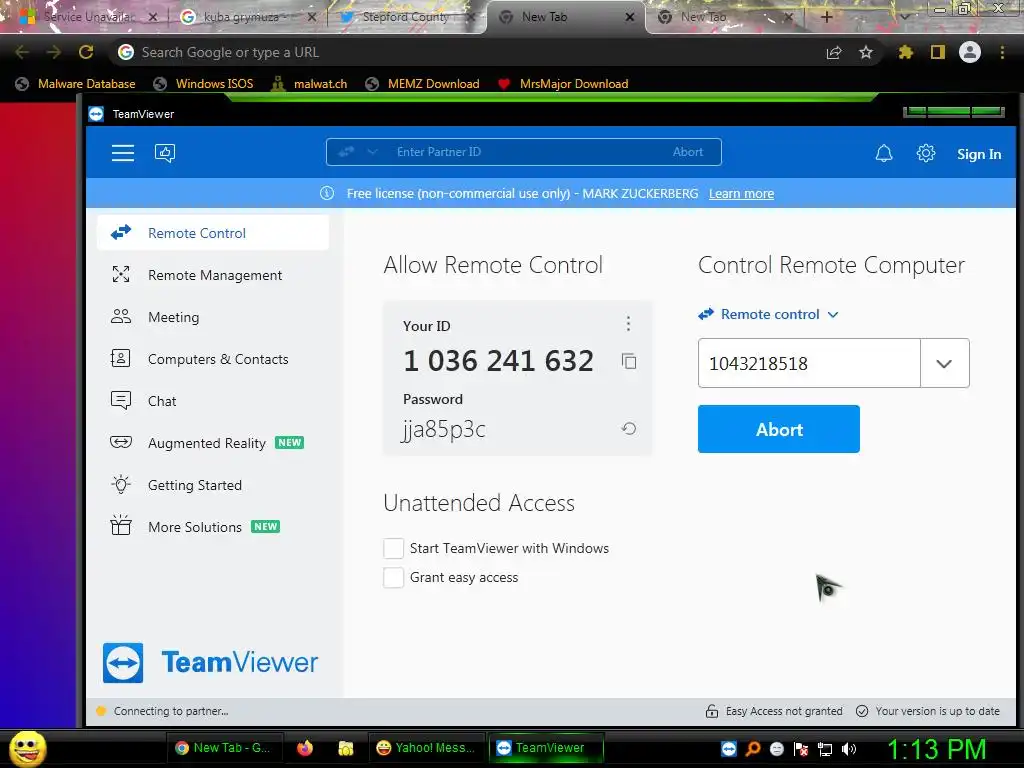The height and width of the screenshot is (768, 1024).
Task: Open the three-dot menu beside Your ID
Action: coord(628,323)
